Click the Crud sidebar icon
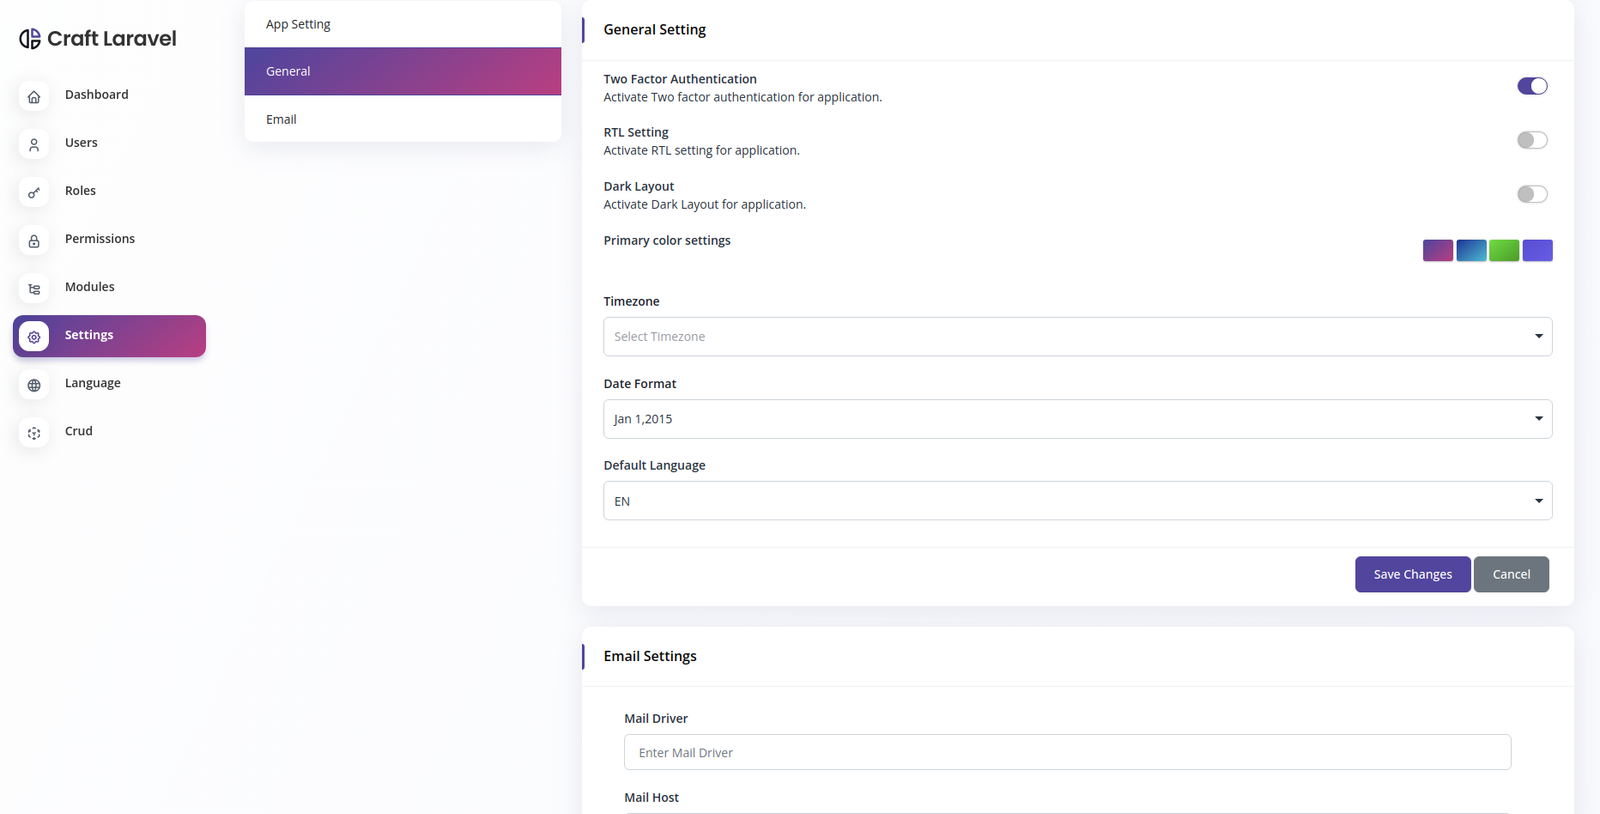Image resolution: width=1600 pixels, height=814 pixels. (34, 433)
